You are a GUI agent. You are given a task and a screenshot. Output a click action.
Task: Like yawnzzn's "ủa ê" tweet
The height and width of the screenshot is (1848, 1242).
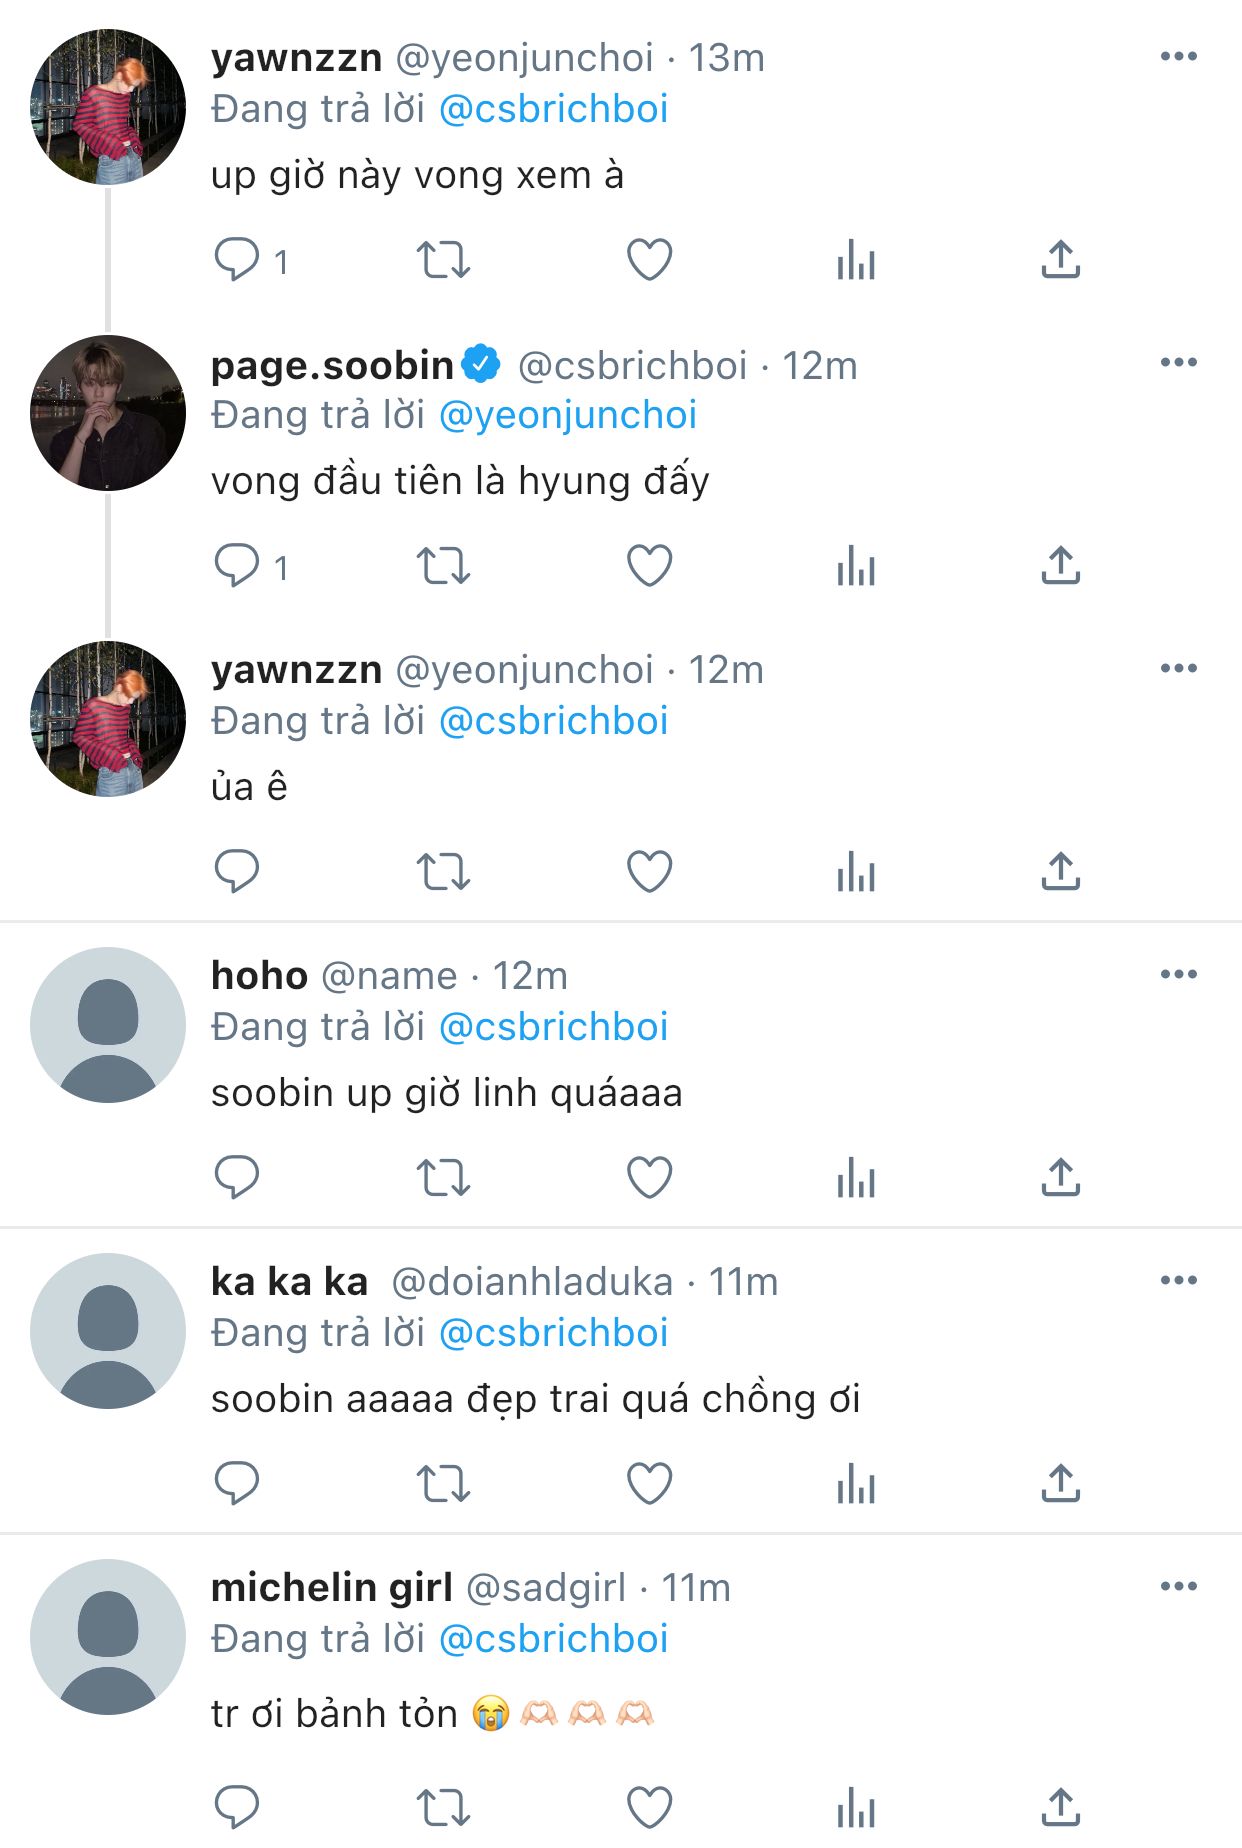[649, 872]
